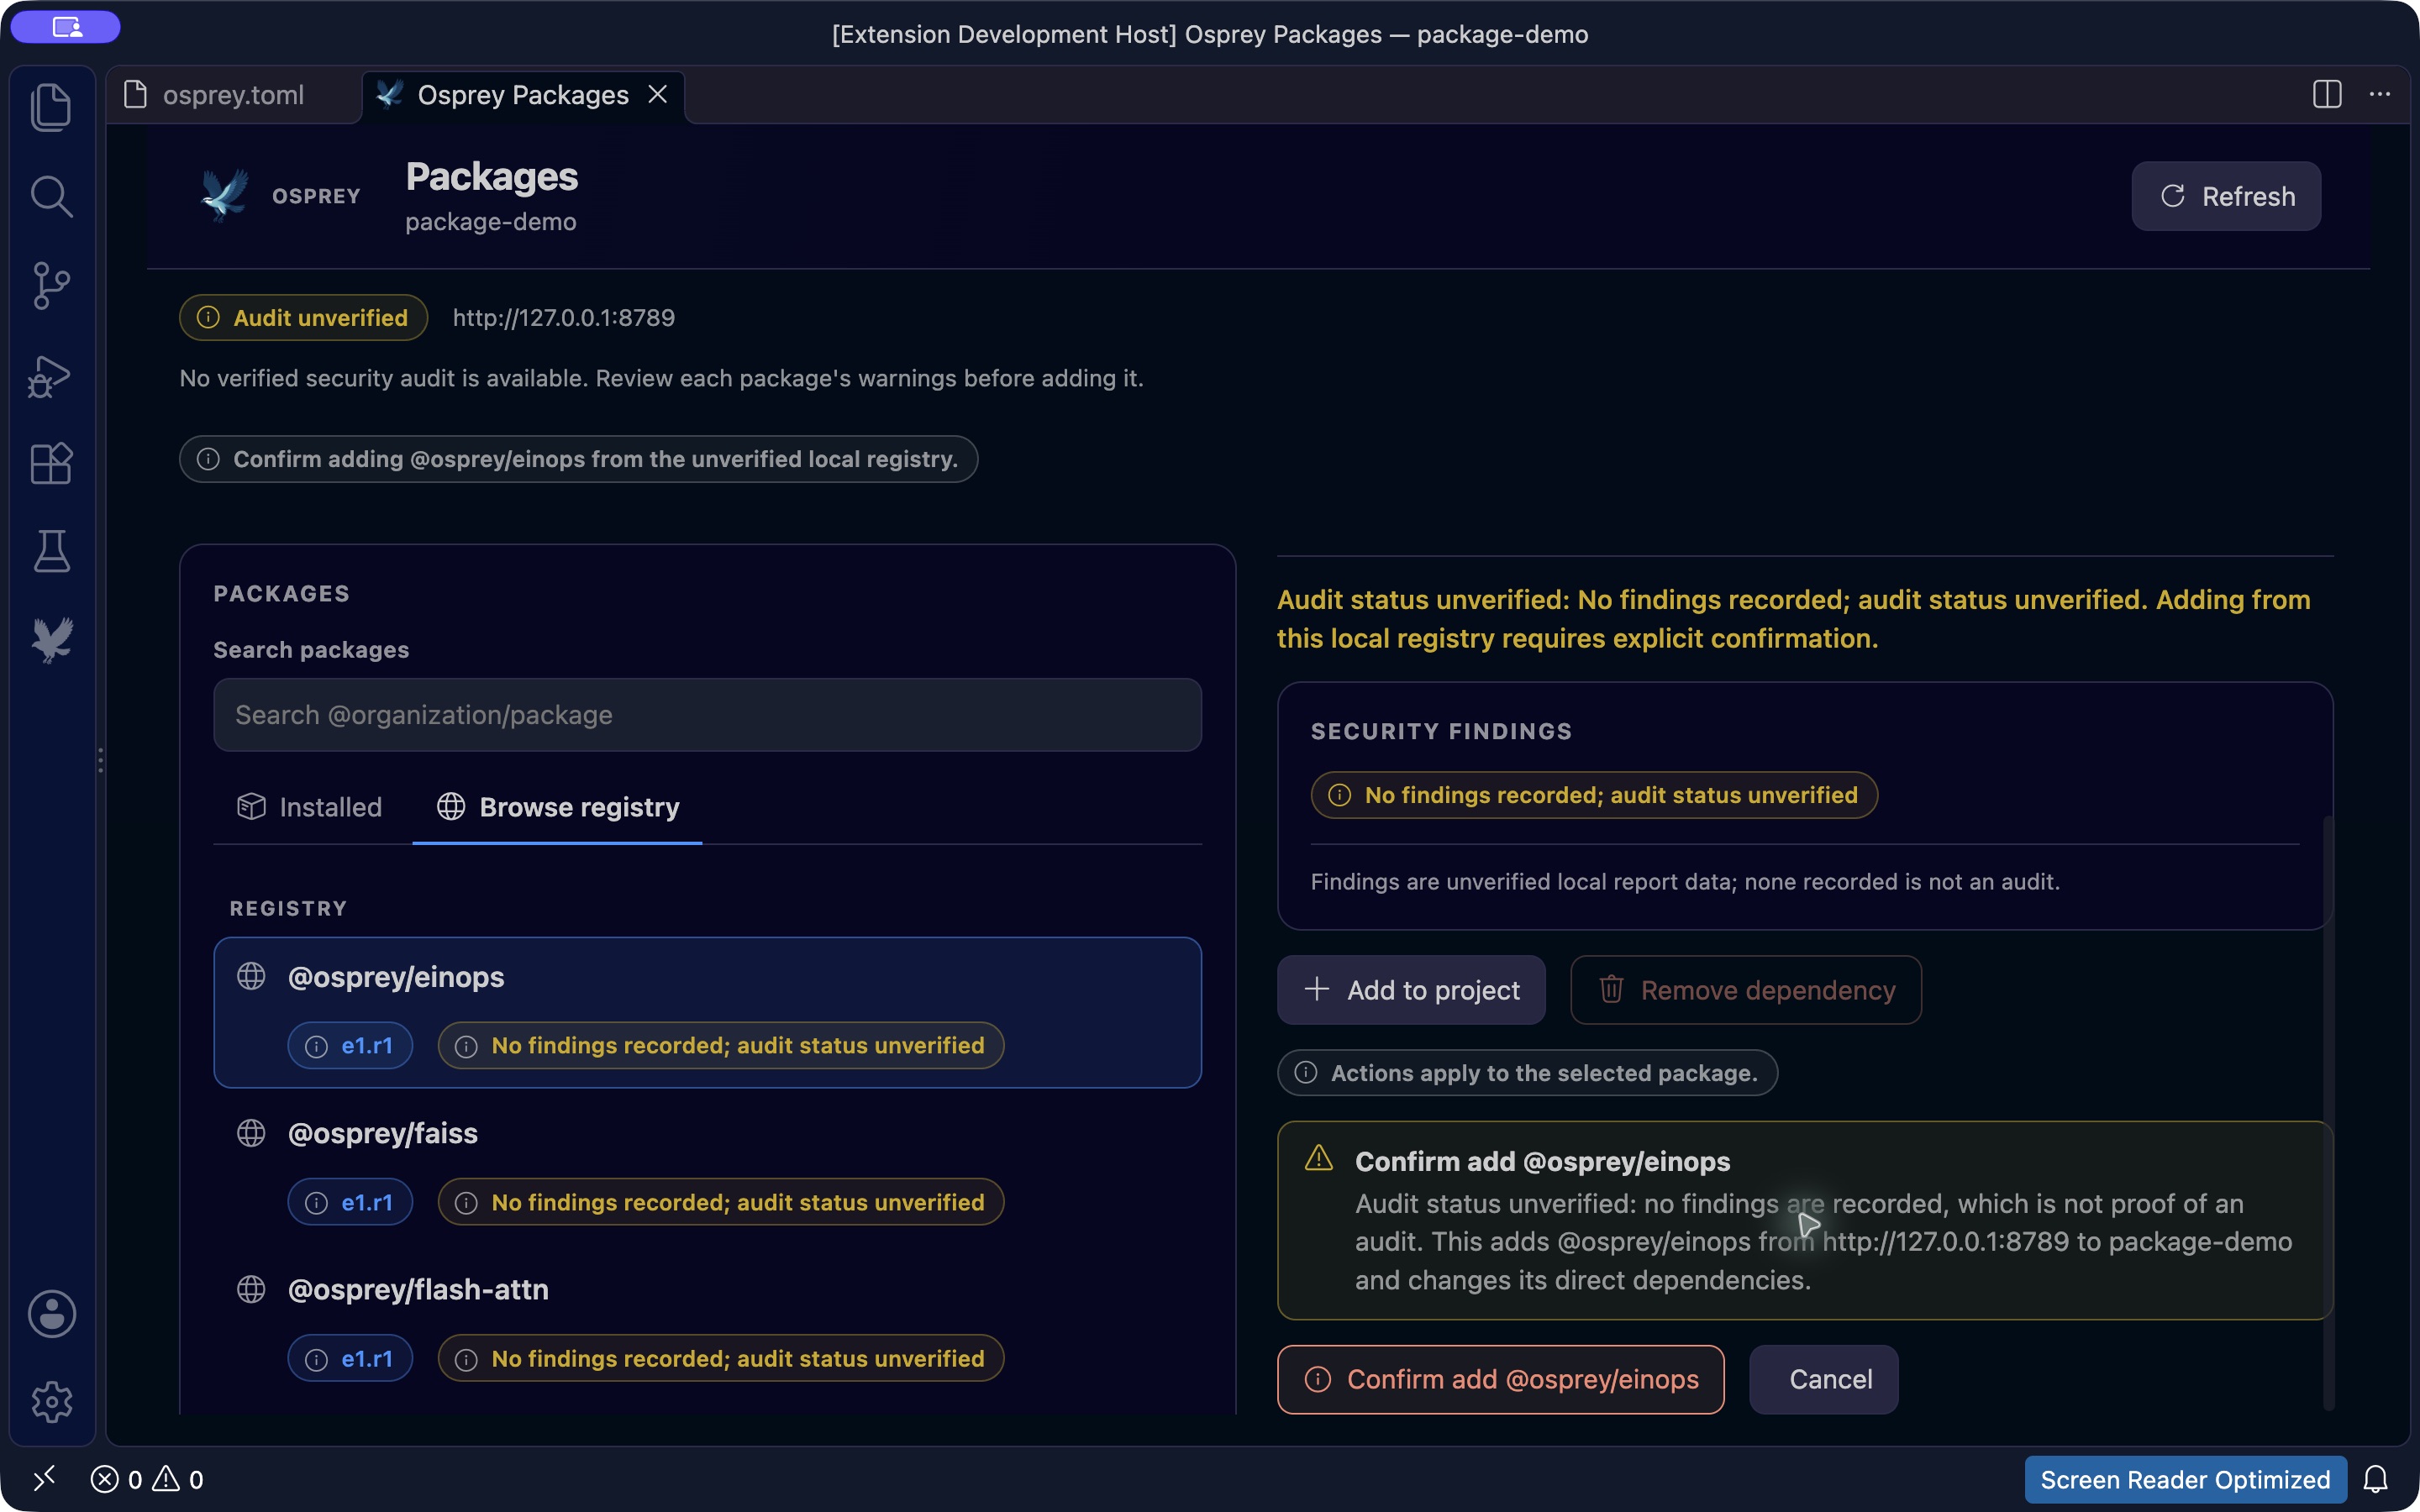2420x1512 pixels.
Task: Click Remove dependency button
Action: coord(1746,990)
